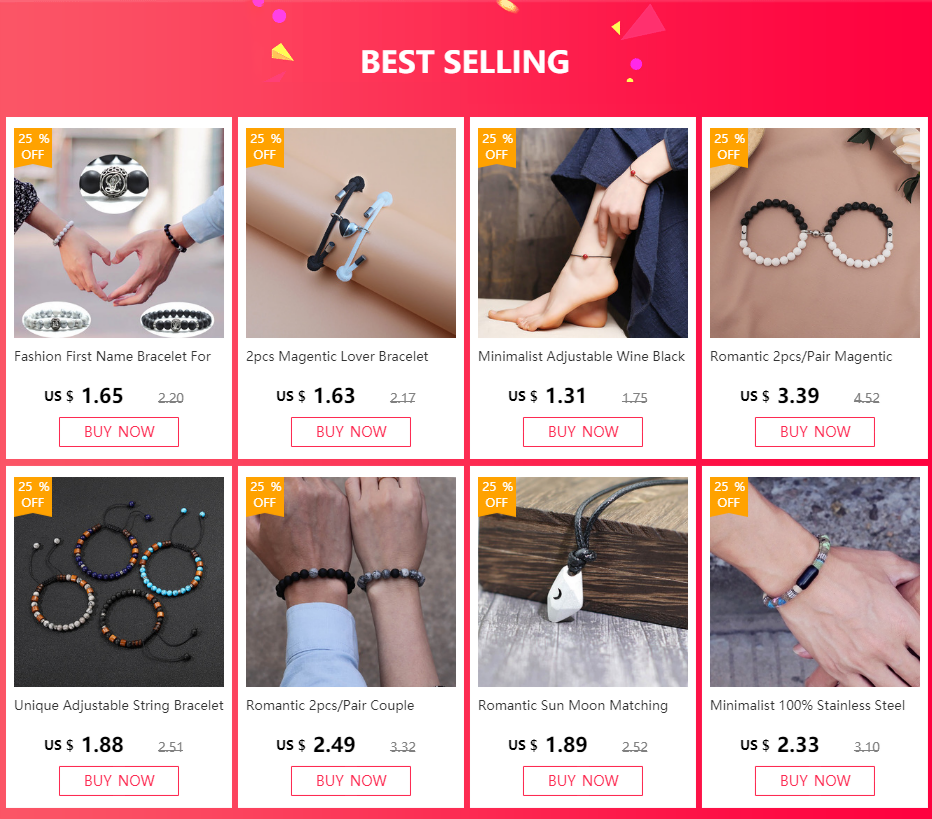Buy the 3.39 Romantic 2pcs/Pair Magentic bracelet
The height and width of the screenshot is (819, 932).
(815, 431)
